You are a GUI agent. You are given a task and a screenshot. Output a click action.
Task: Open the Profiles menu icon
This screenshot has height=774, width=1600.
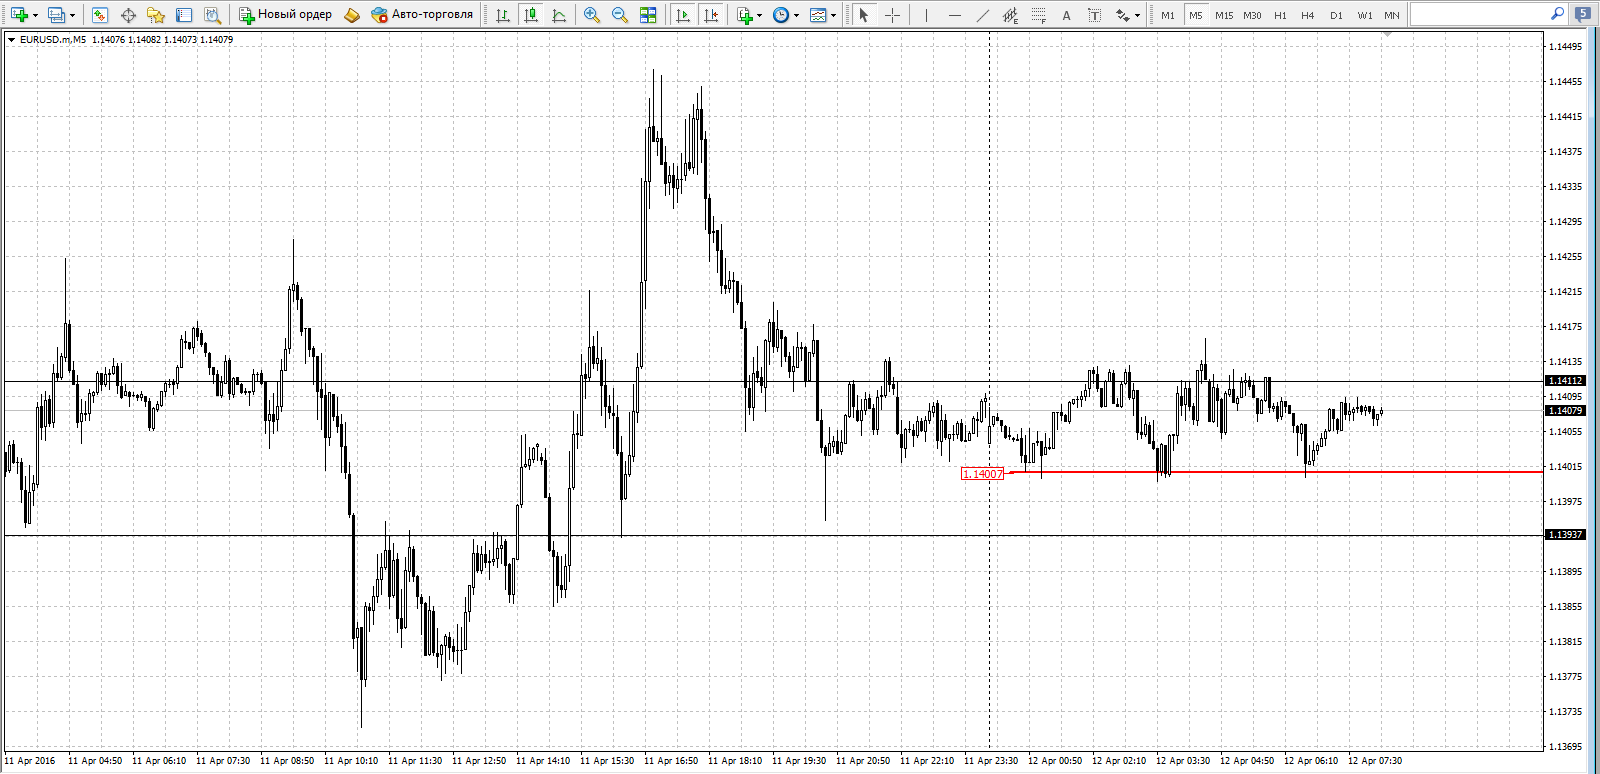[56, 15]
